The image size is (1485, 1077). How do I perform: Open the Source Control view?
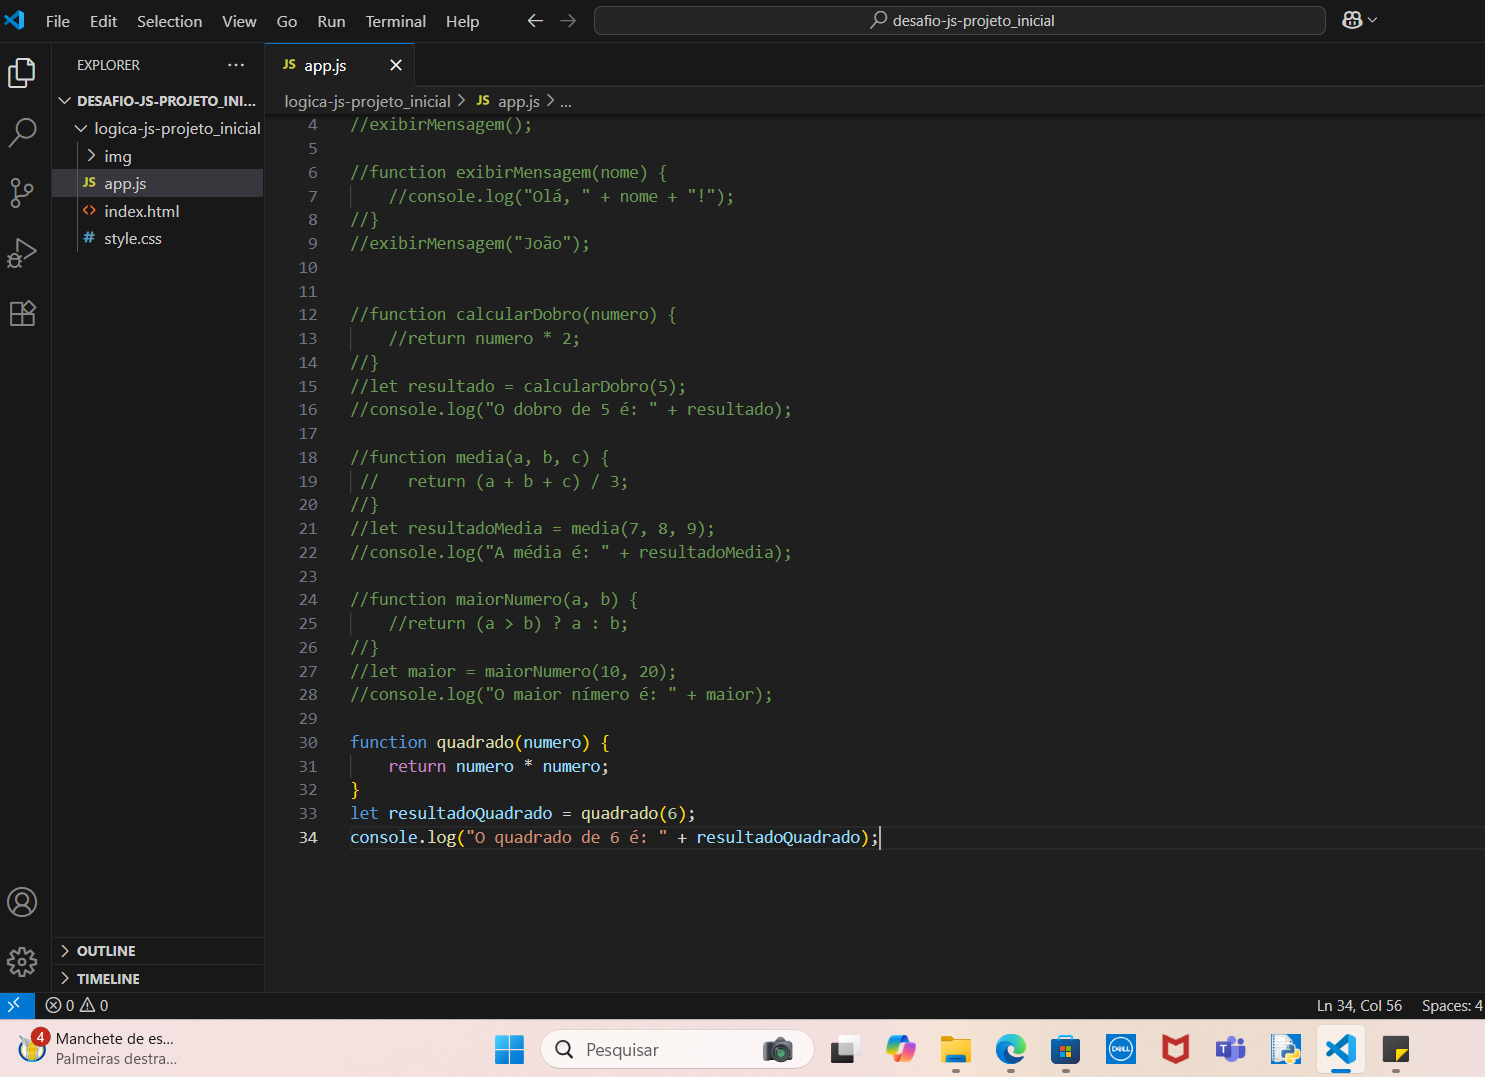pos(22,193)
